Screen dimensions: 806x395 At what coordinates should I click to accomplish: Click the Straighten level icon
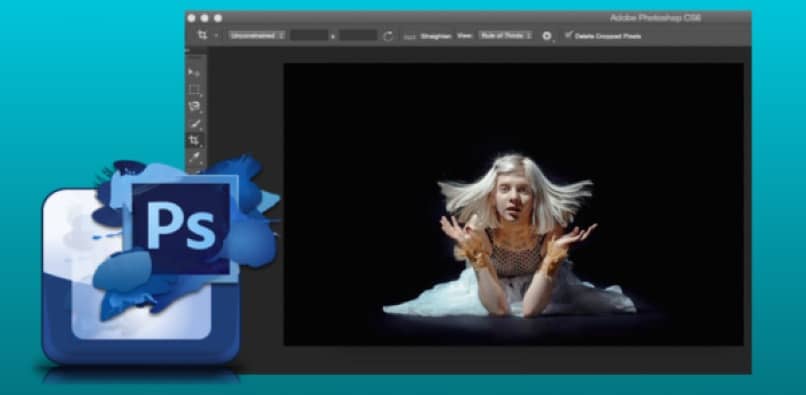[410, 37]
